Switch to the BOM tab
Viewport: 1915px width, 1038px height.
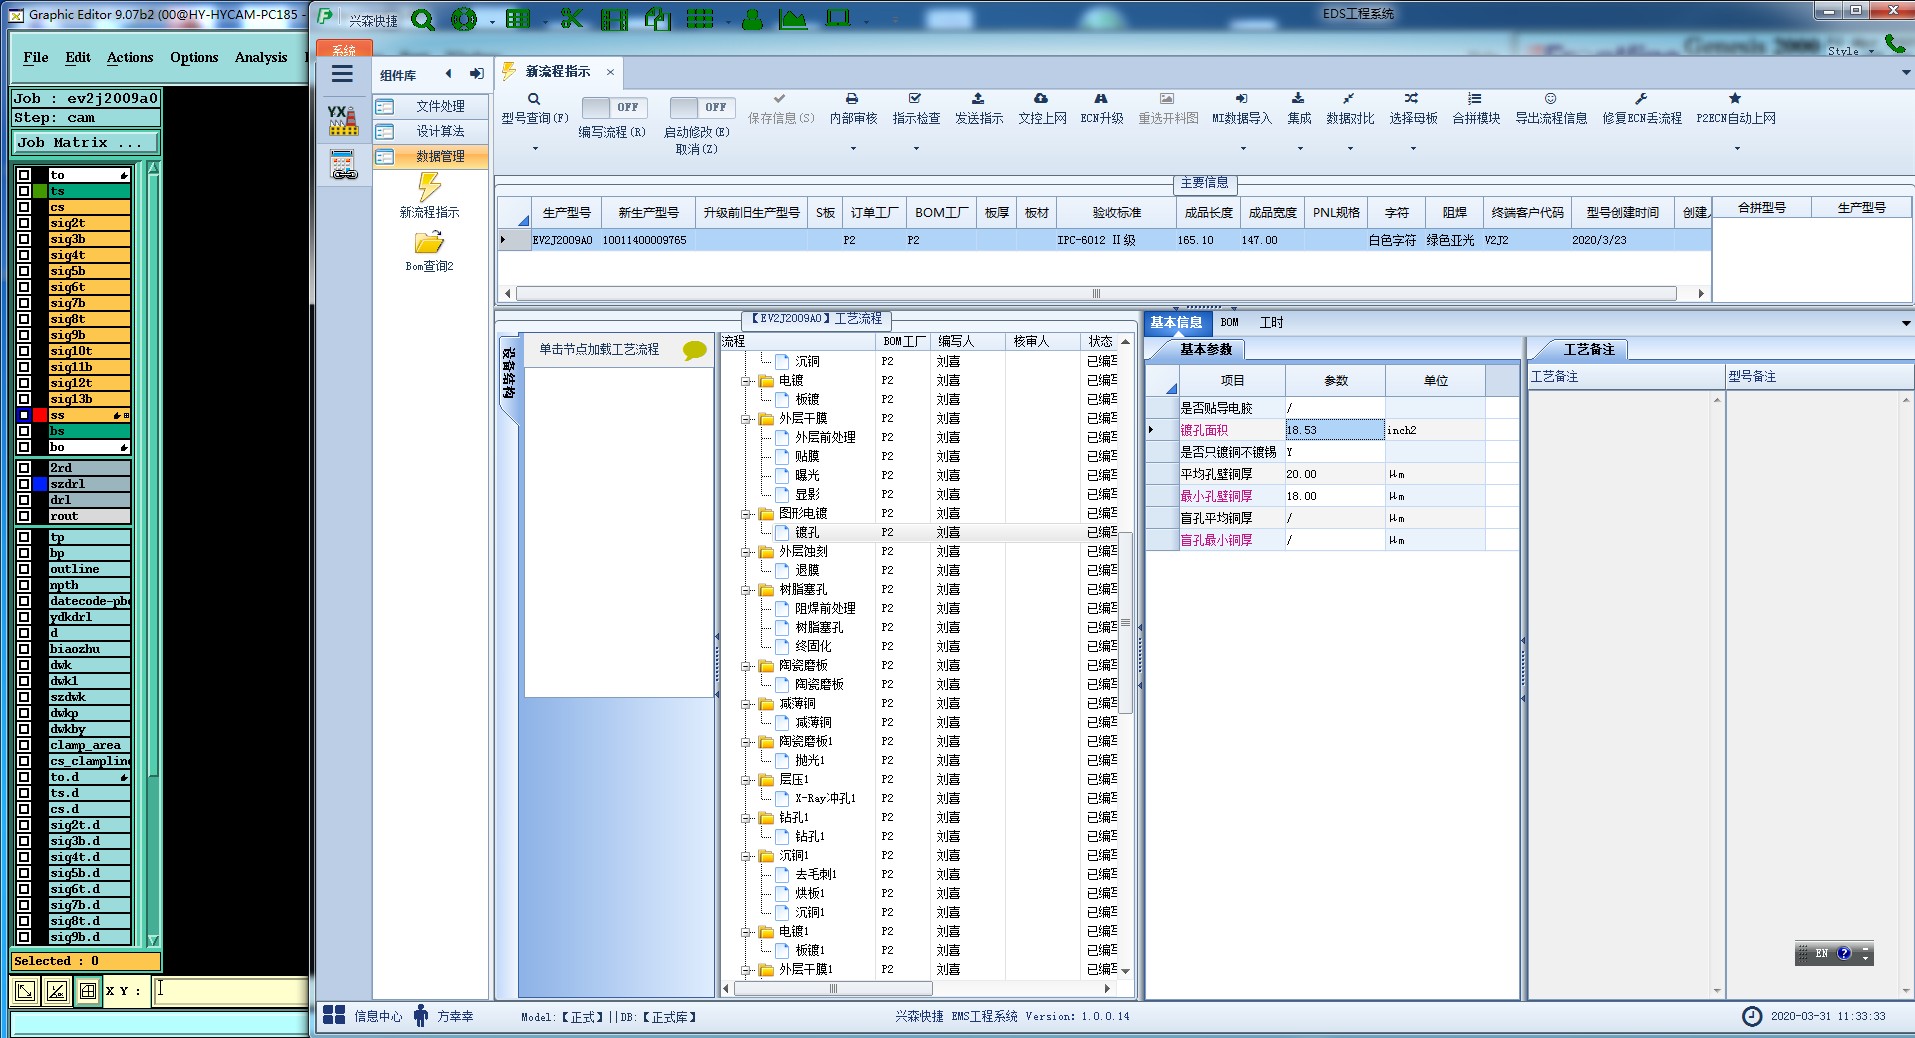coord(1229,322)
